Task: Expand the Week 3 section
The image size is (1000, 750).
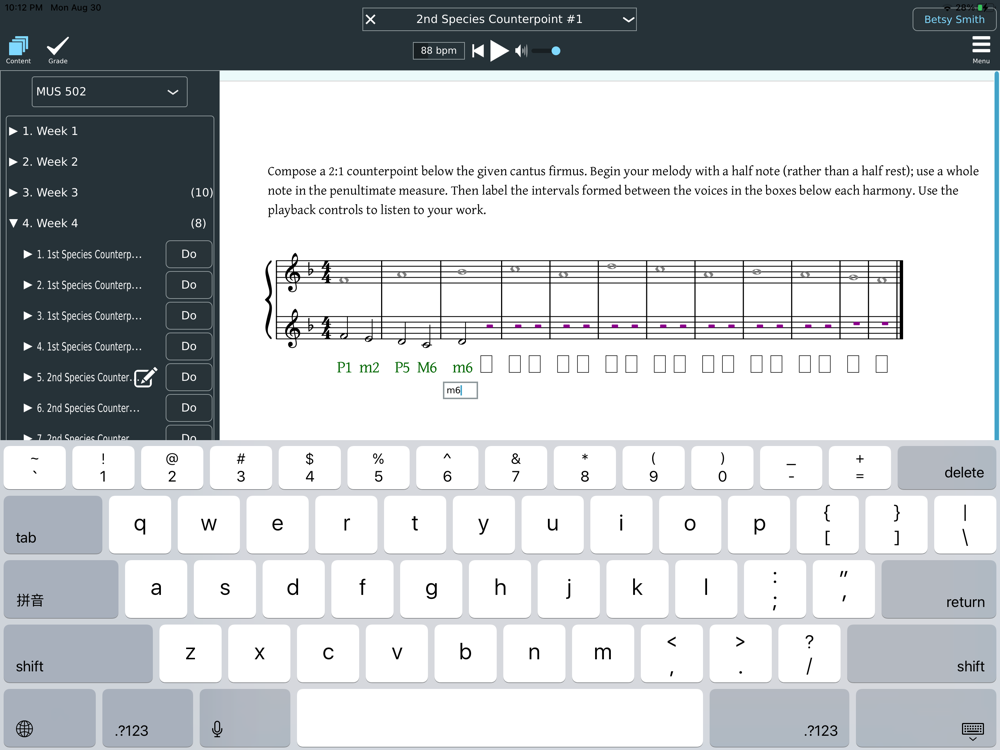Action: tap(13, 193)
